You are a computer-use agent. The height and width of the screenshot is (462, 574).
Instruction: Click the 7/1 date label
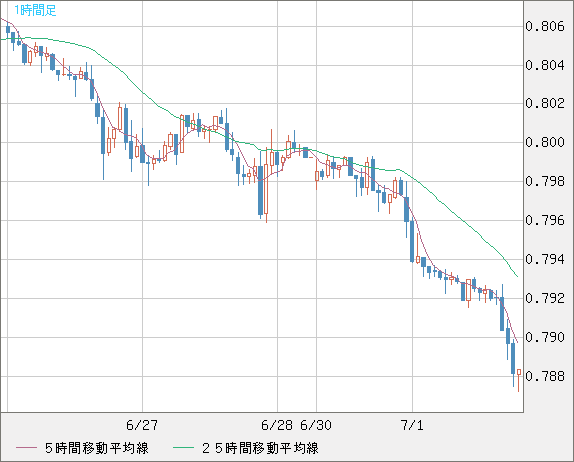(x=412, y=425)
